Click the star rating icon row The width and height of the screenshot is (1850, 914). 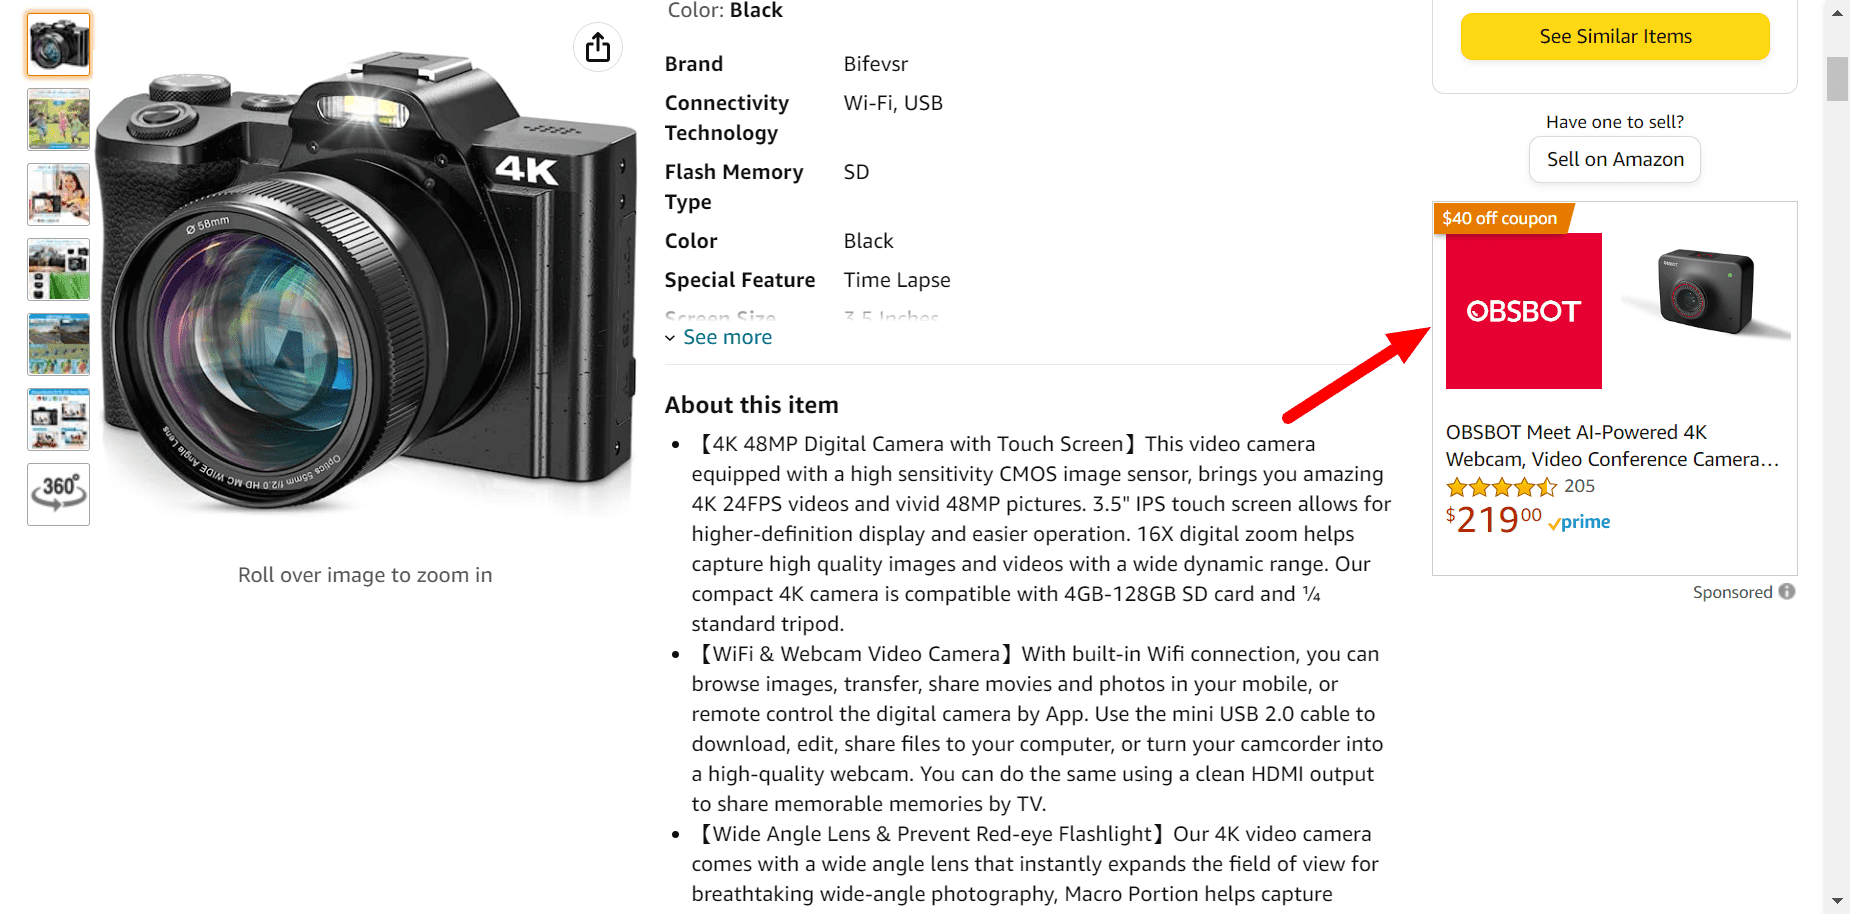[x=1501, y=486]
